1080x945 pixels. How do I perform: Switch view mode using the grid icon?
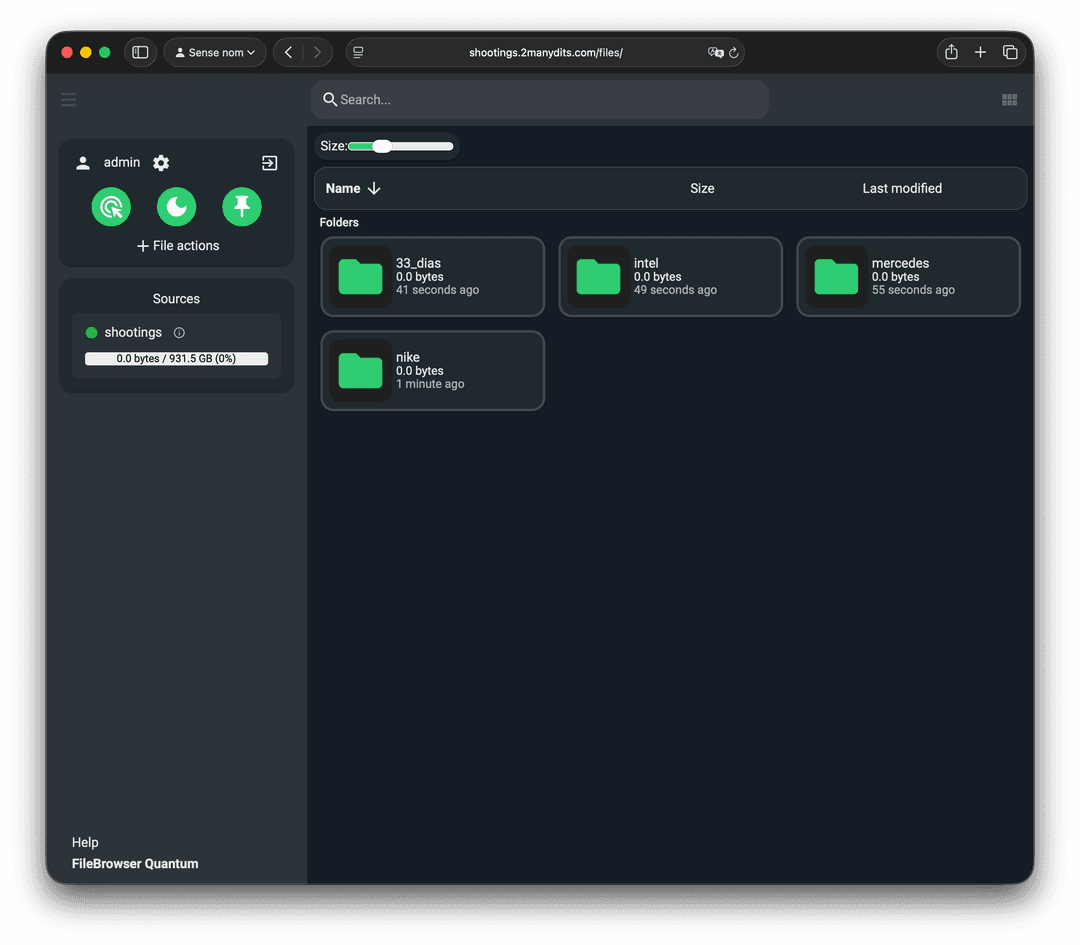point(1009,100)
